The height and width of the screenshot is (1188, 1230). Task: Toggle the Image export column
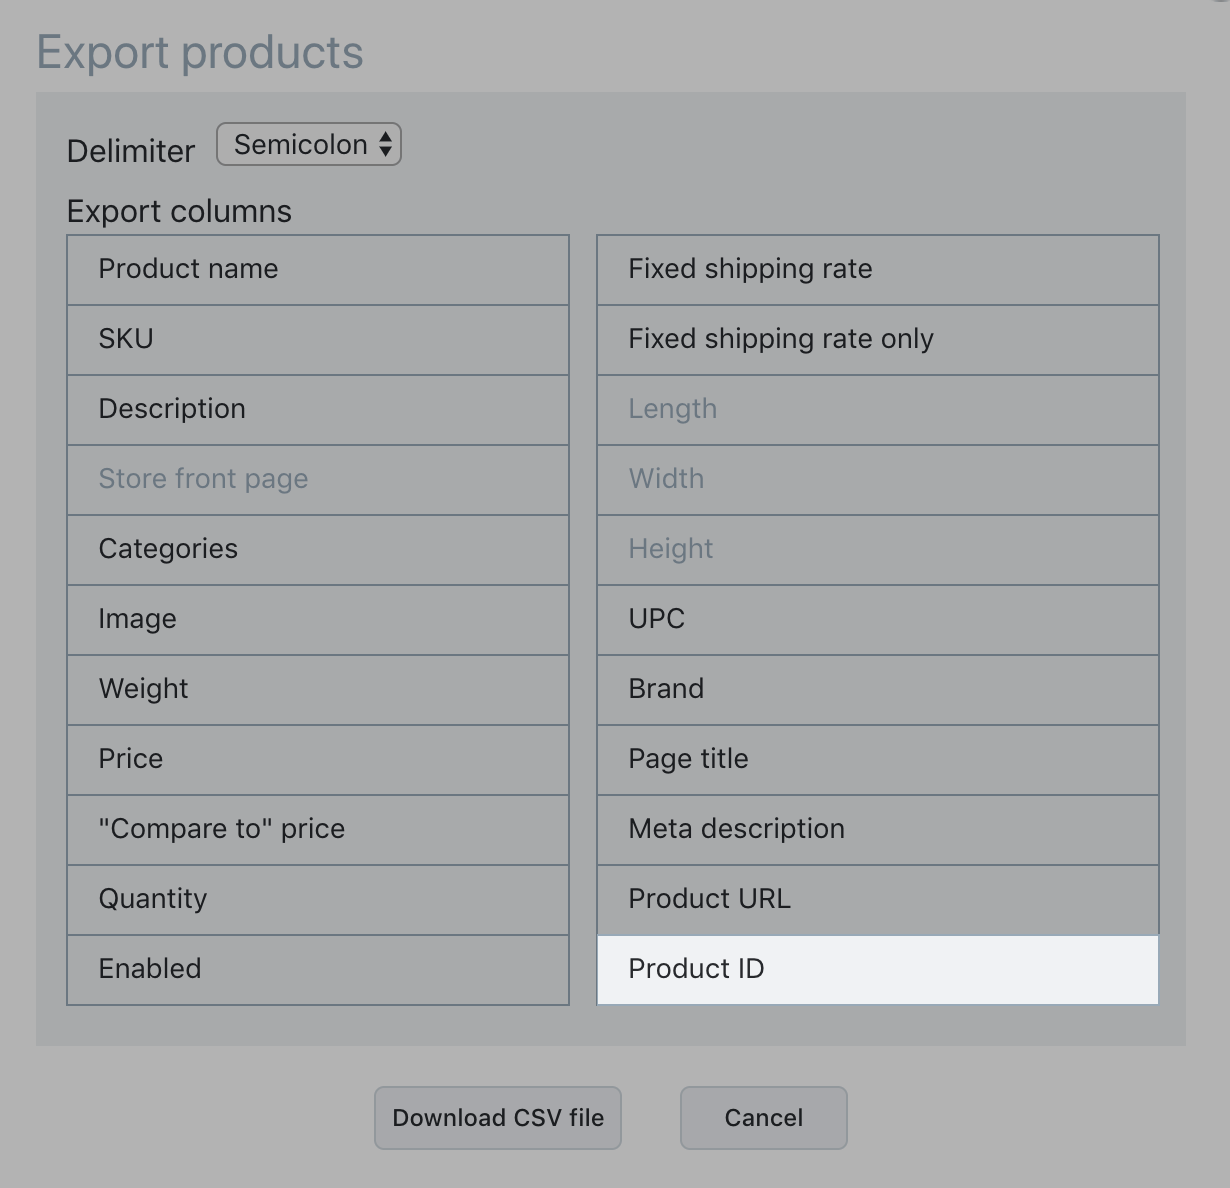coord(318,620)
